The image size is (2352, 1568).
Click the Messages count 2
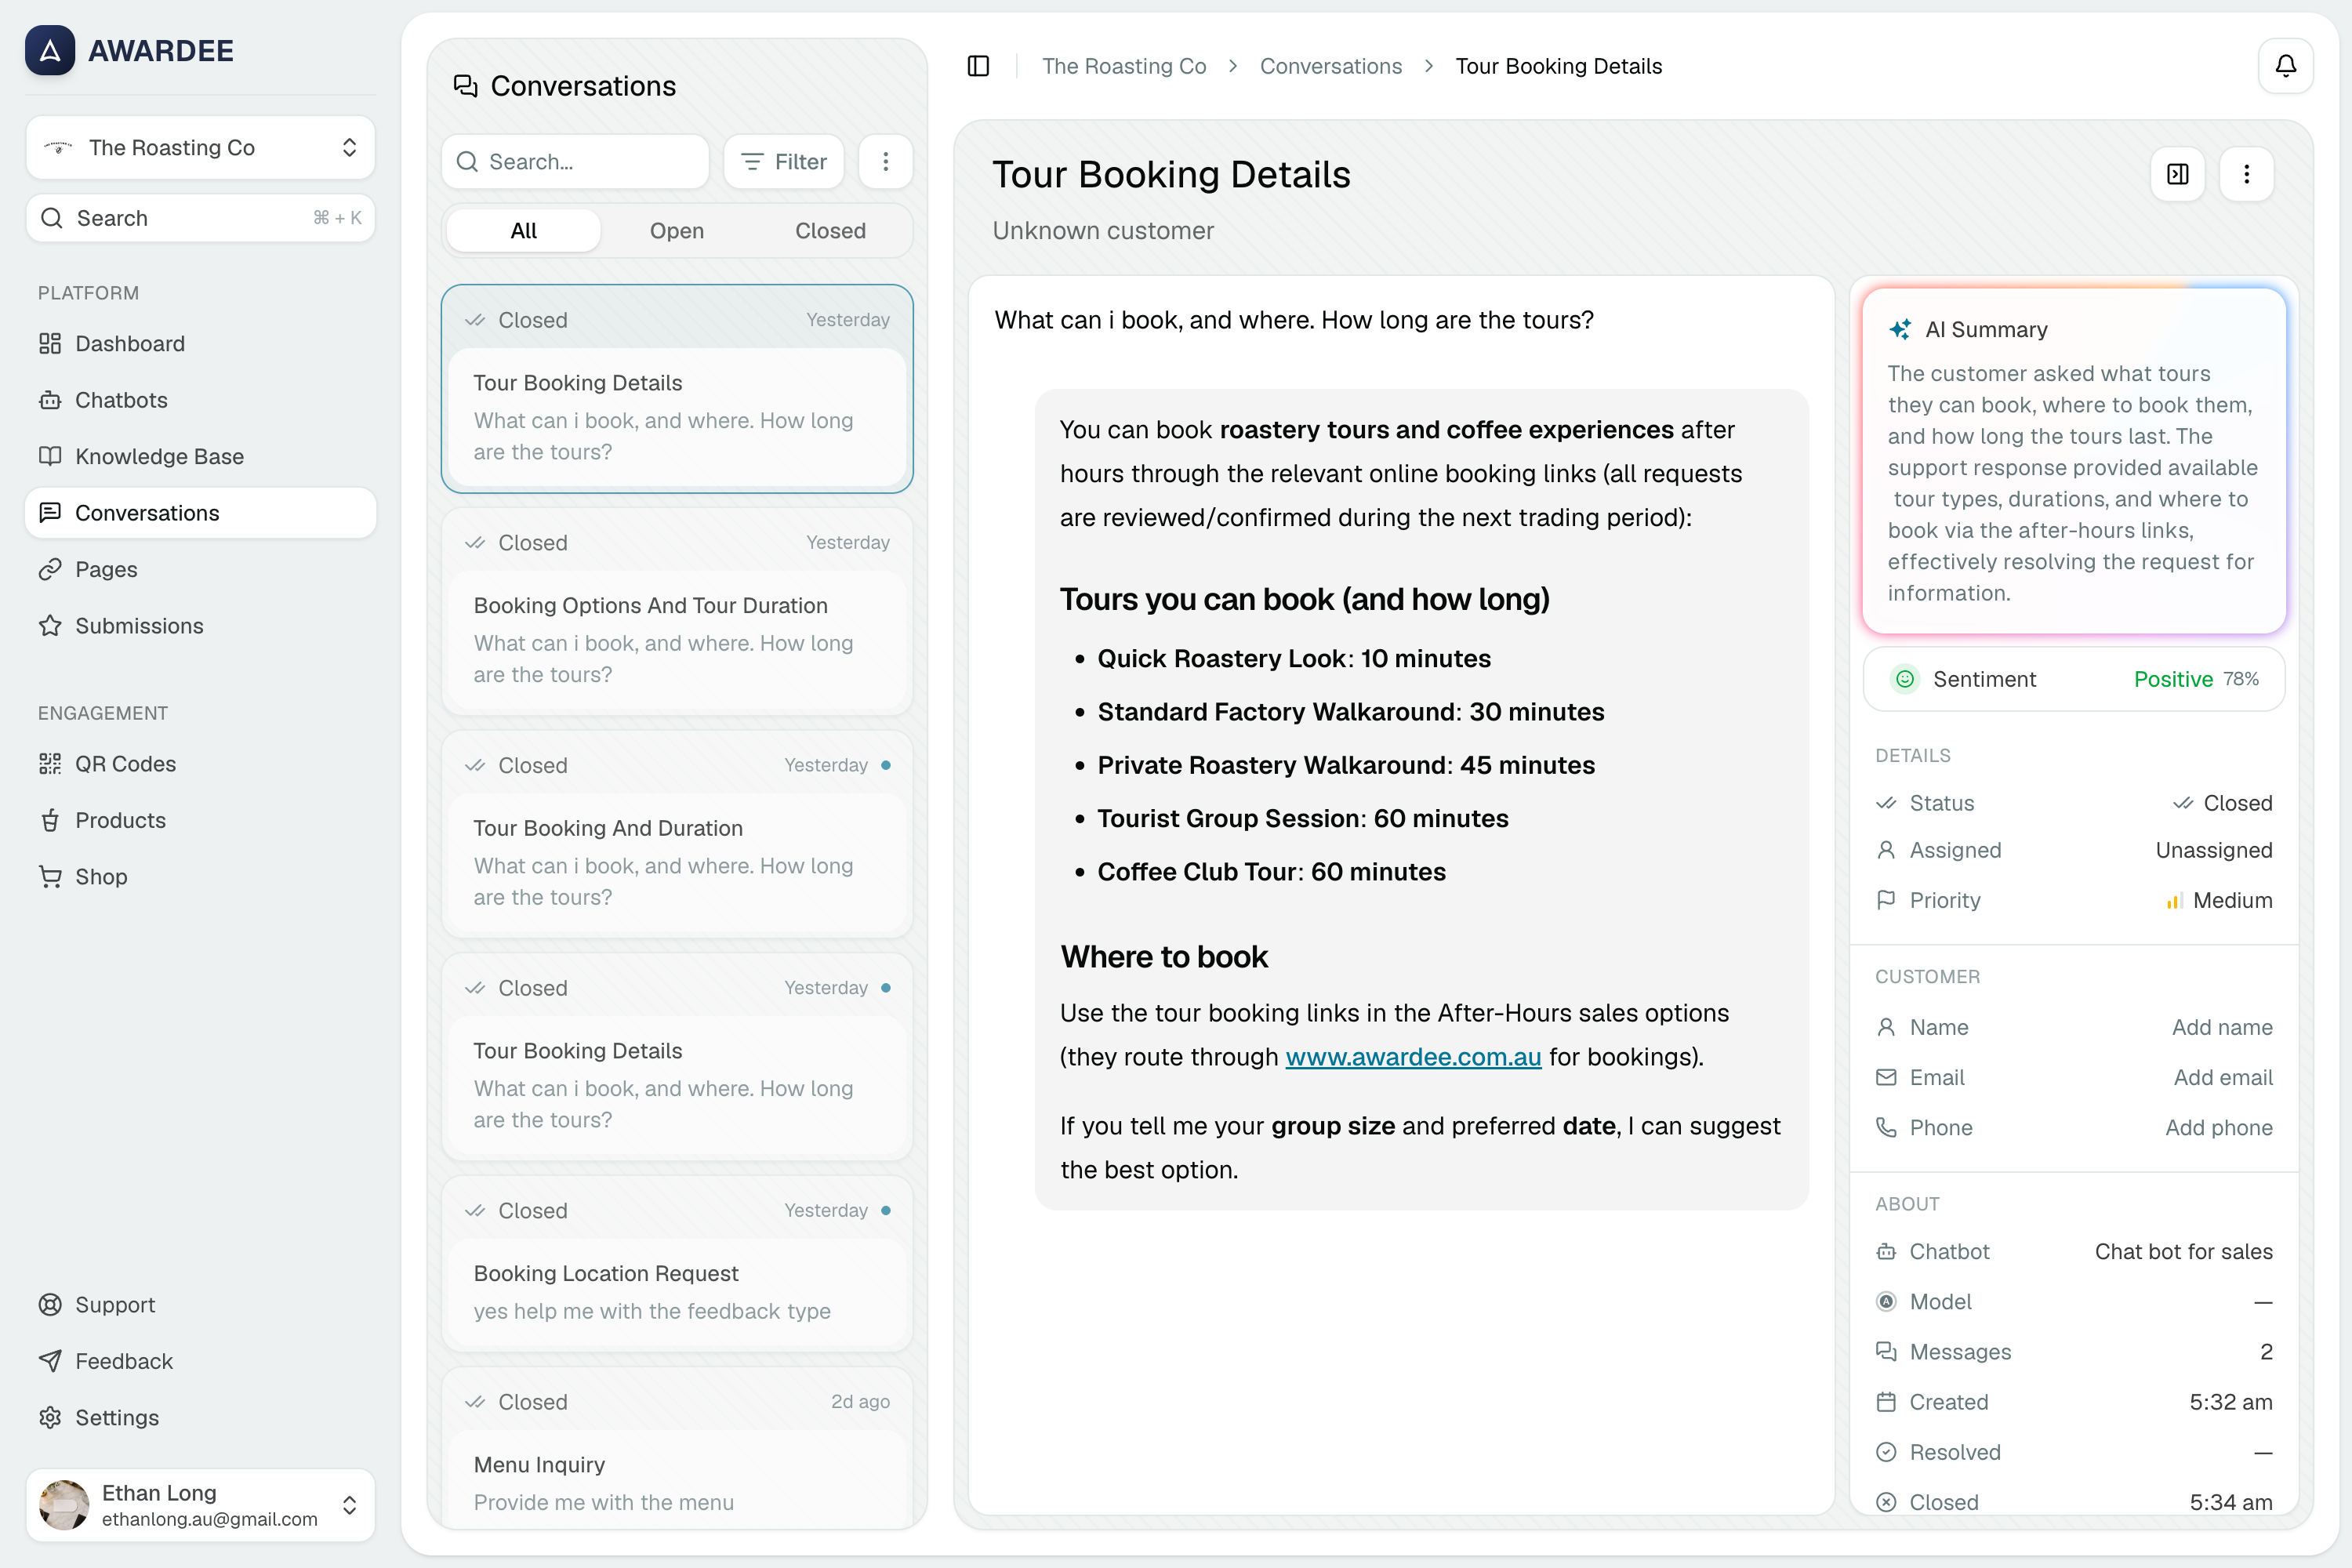pyautogui.click(x=2266, y=1352)
